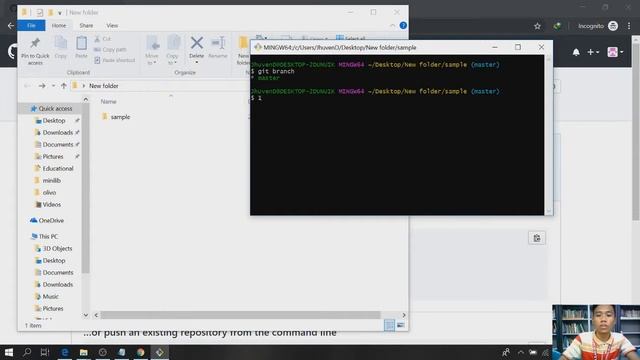
Task: Click Git Bash title bar icon
Action: pos(258,47)
